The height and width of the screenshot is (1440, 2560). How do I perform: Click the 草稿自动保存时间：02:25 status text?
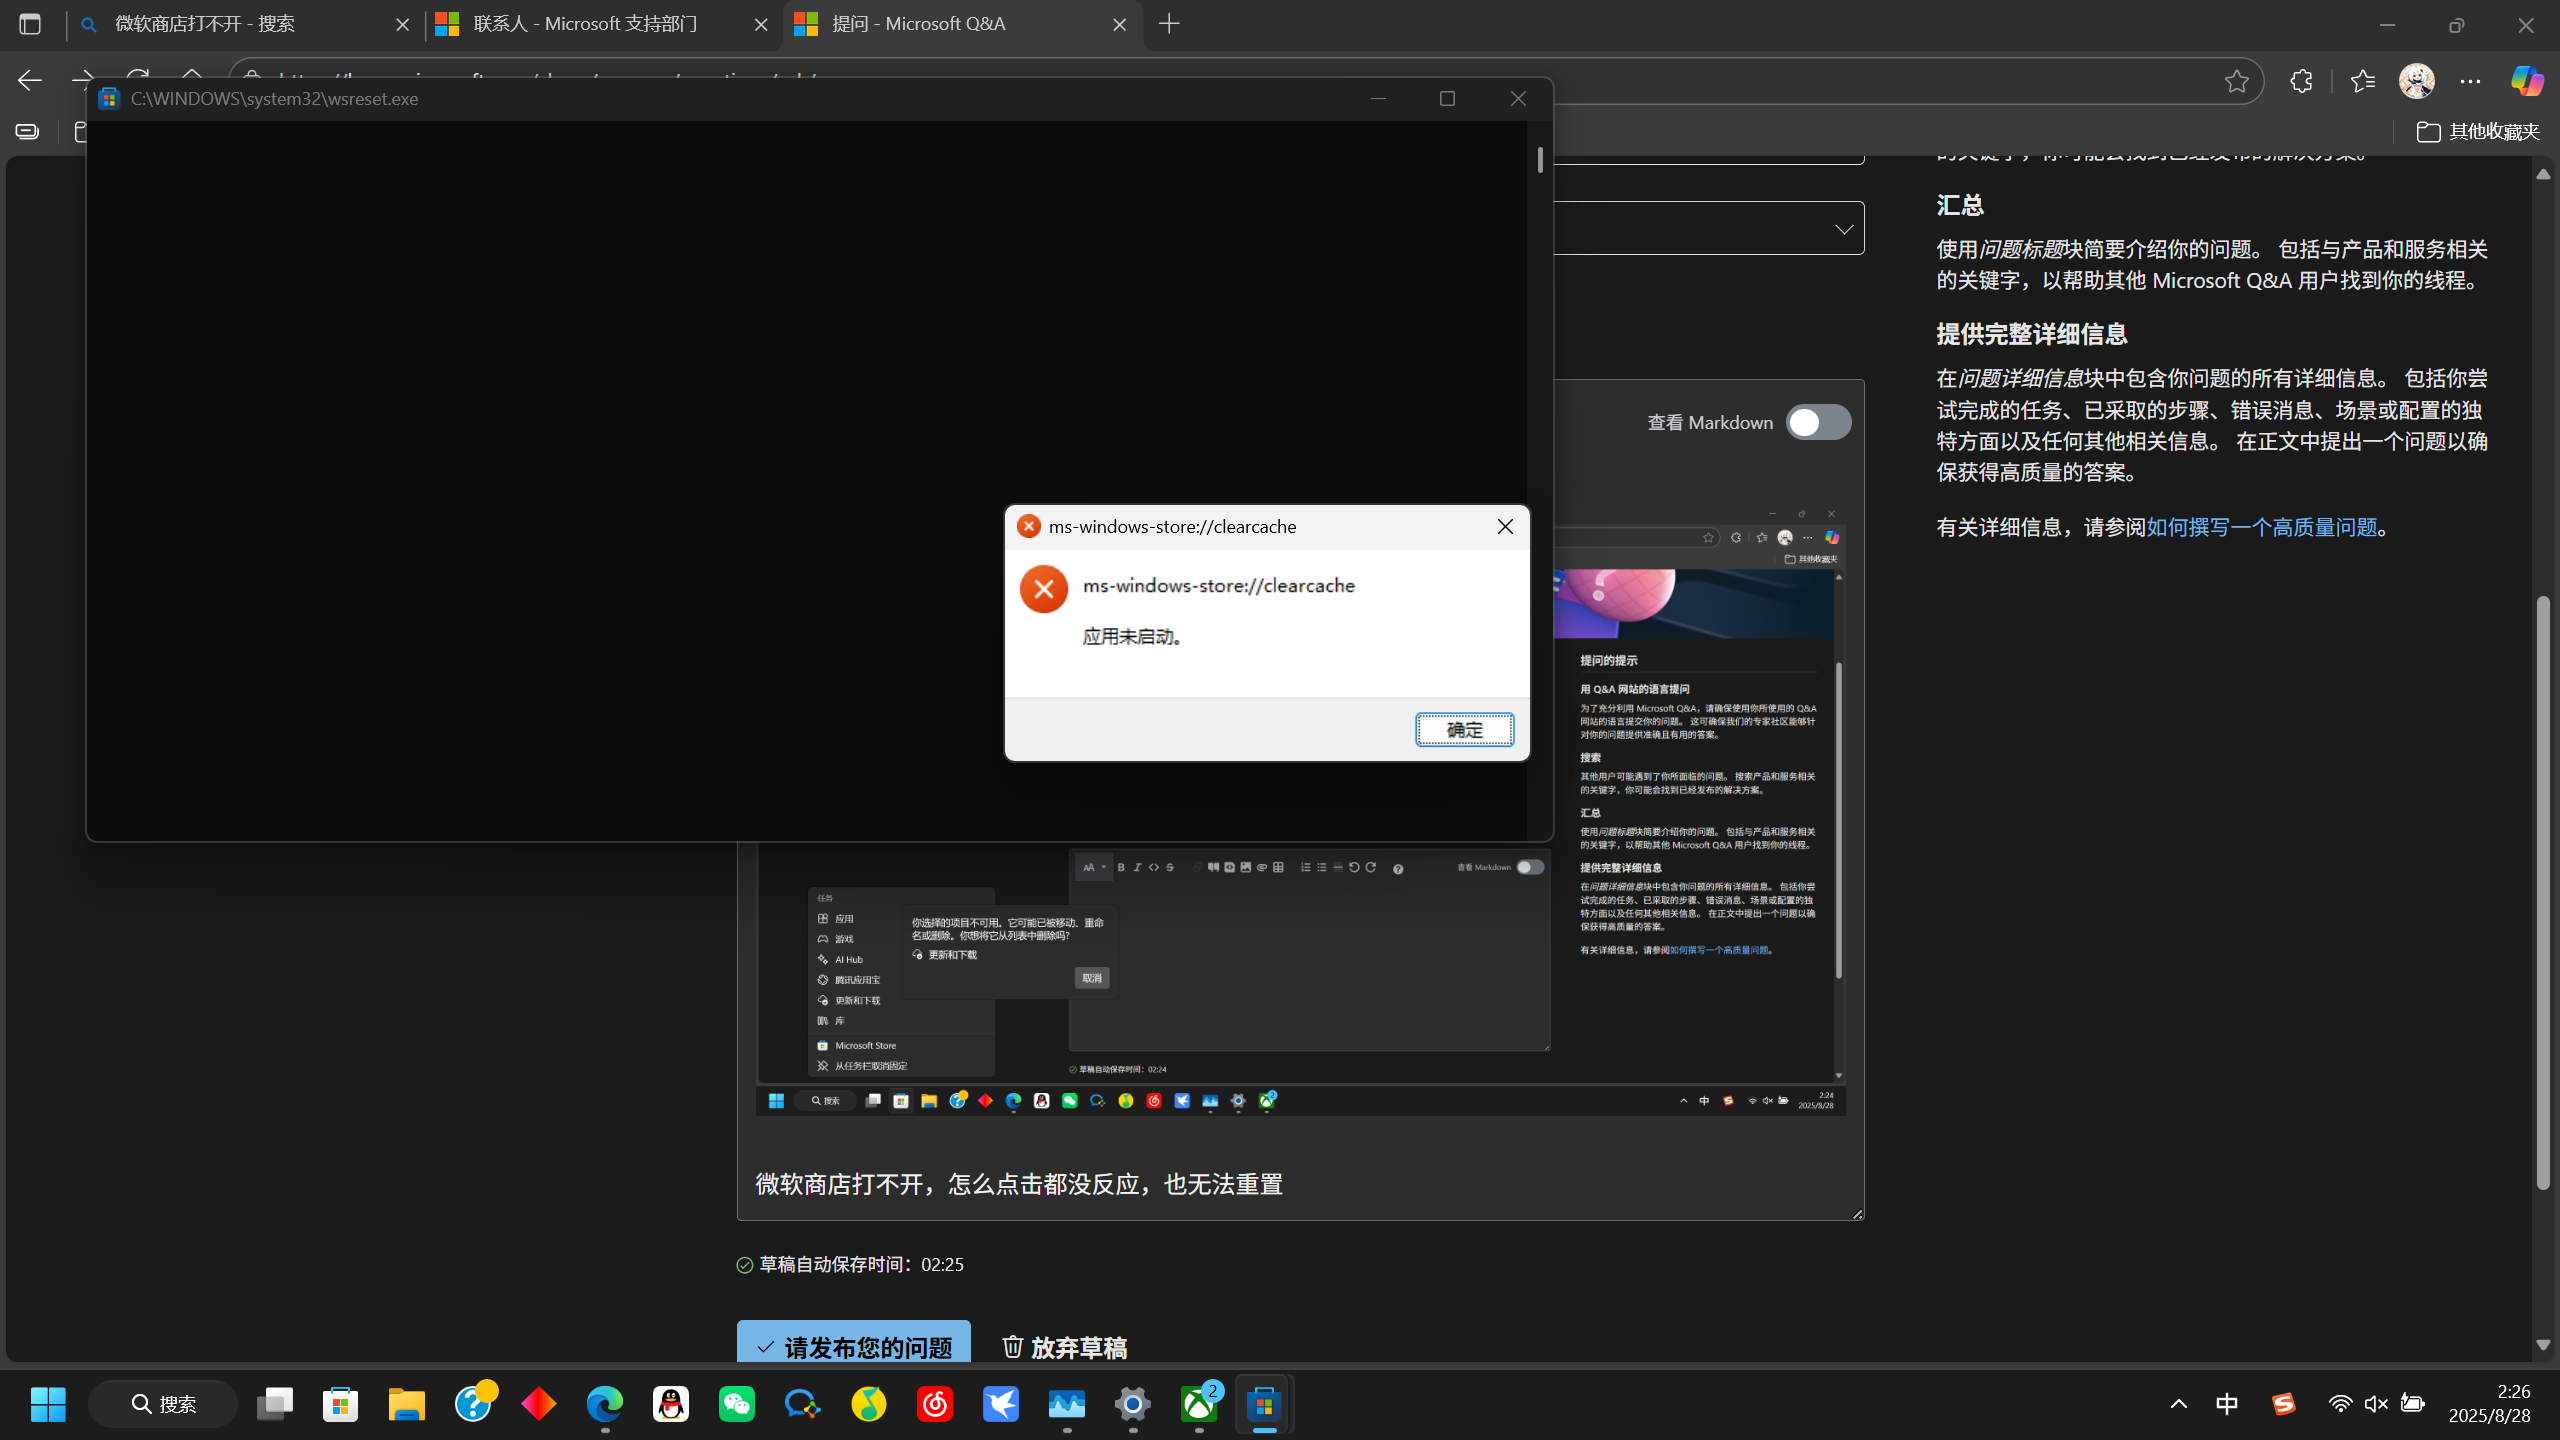(x=862, y=1265)
